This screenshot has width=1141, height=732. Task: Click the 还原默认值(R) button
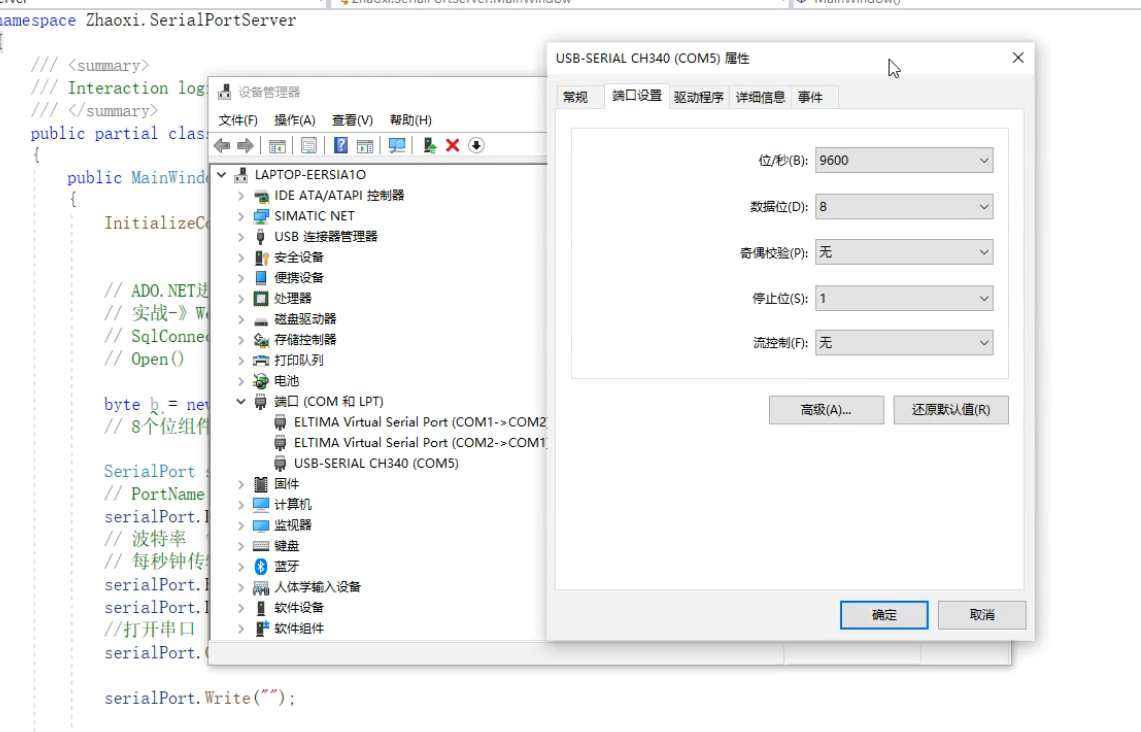(950, 409)
